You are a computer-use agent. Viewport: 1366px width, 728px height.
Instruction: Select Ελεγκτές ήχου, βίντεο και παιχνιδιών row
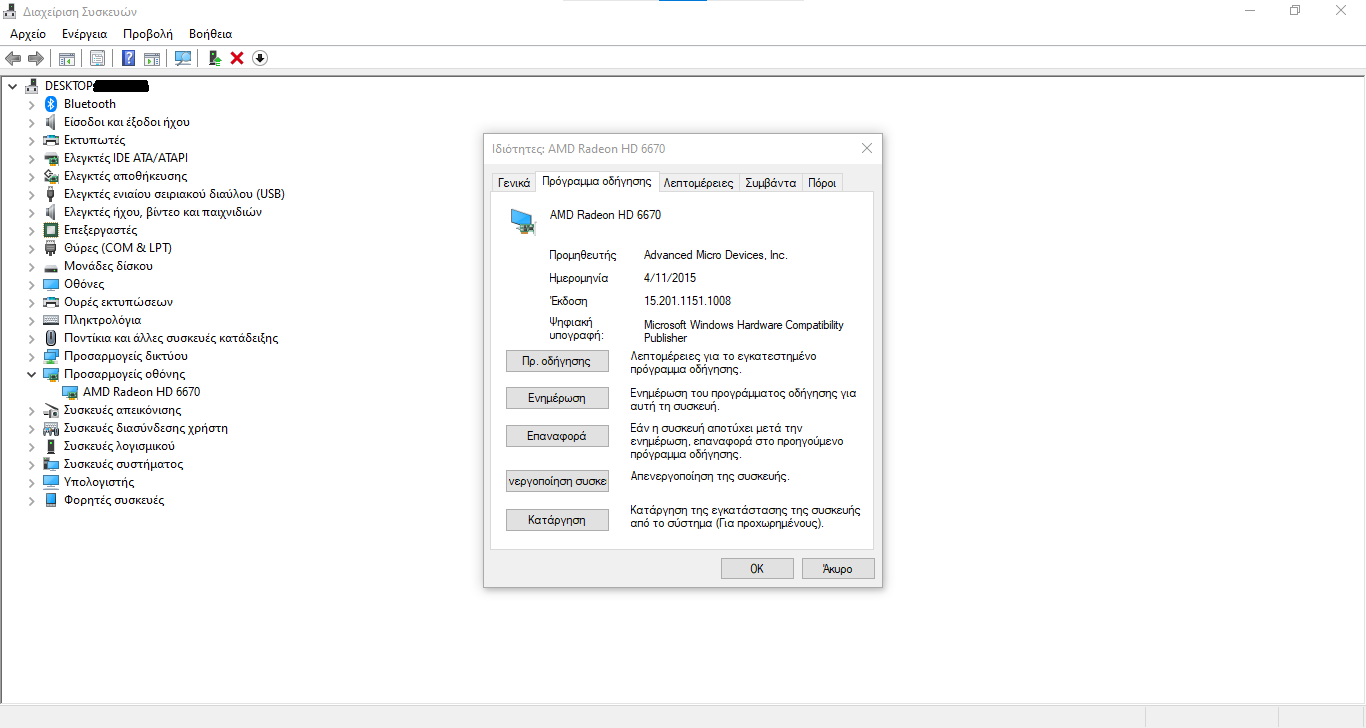pos(162,212)
